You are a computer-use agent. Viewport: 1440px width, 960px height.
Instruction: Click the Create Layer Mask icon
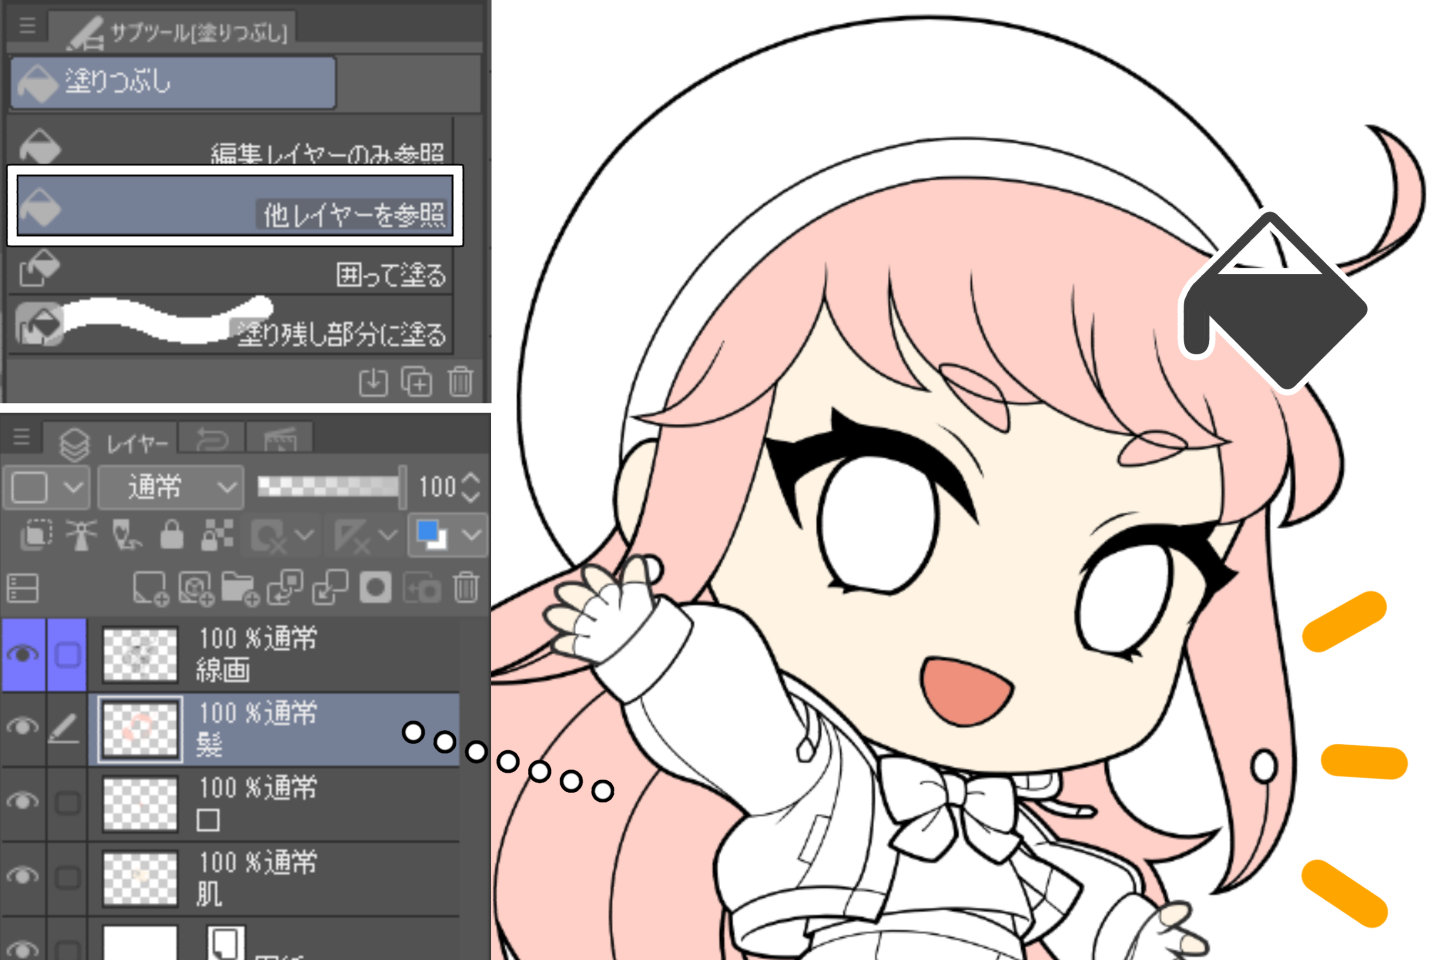click(x=376, y=588)
